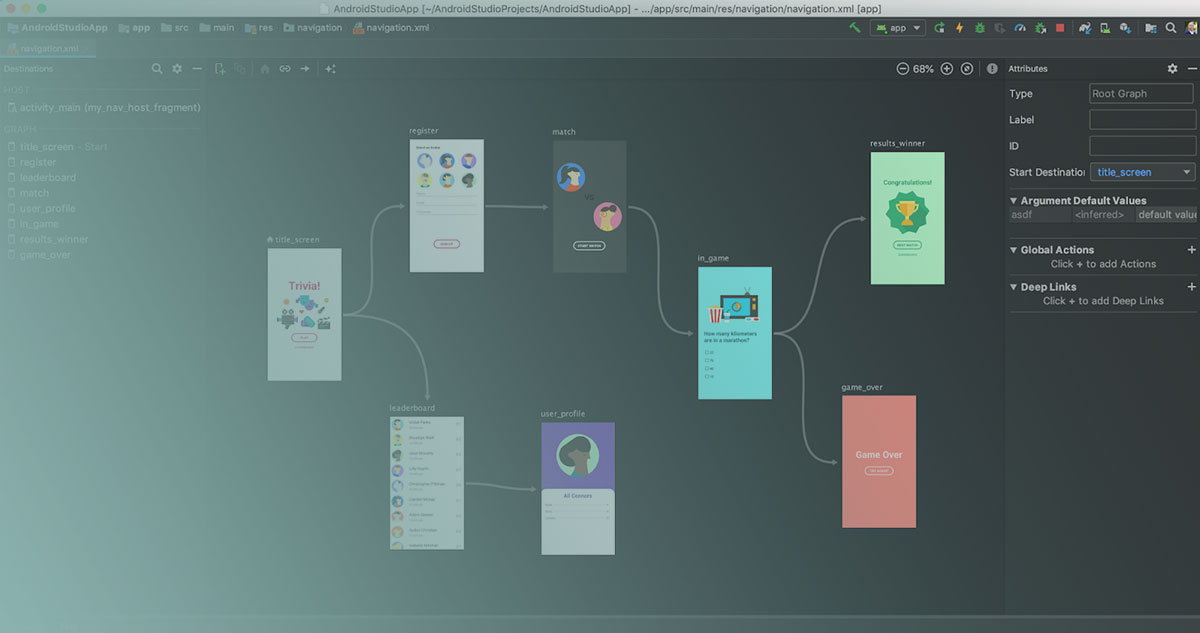The image size is (1200, 633).
Task: Click the Search Everywhere magnifier
Action: pos(1170,28)
